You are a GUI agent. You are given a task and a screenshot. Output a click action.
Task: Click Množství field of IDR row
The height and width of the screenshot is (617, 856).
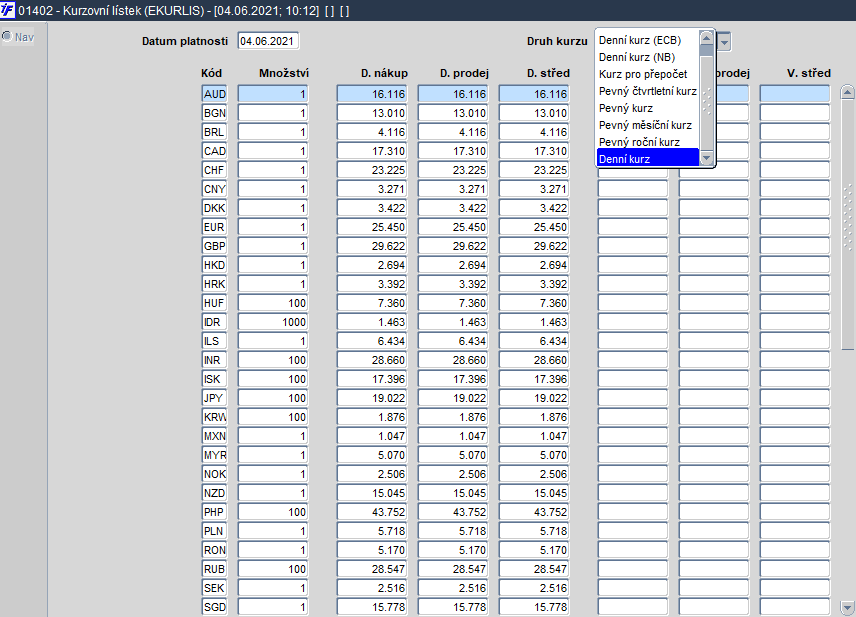point(273,322)
